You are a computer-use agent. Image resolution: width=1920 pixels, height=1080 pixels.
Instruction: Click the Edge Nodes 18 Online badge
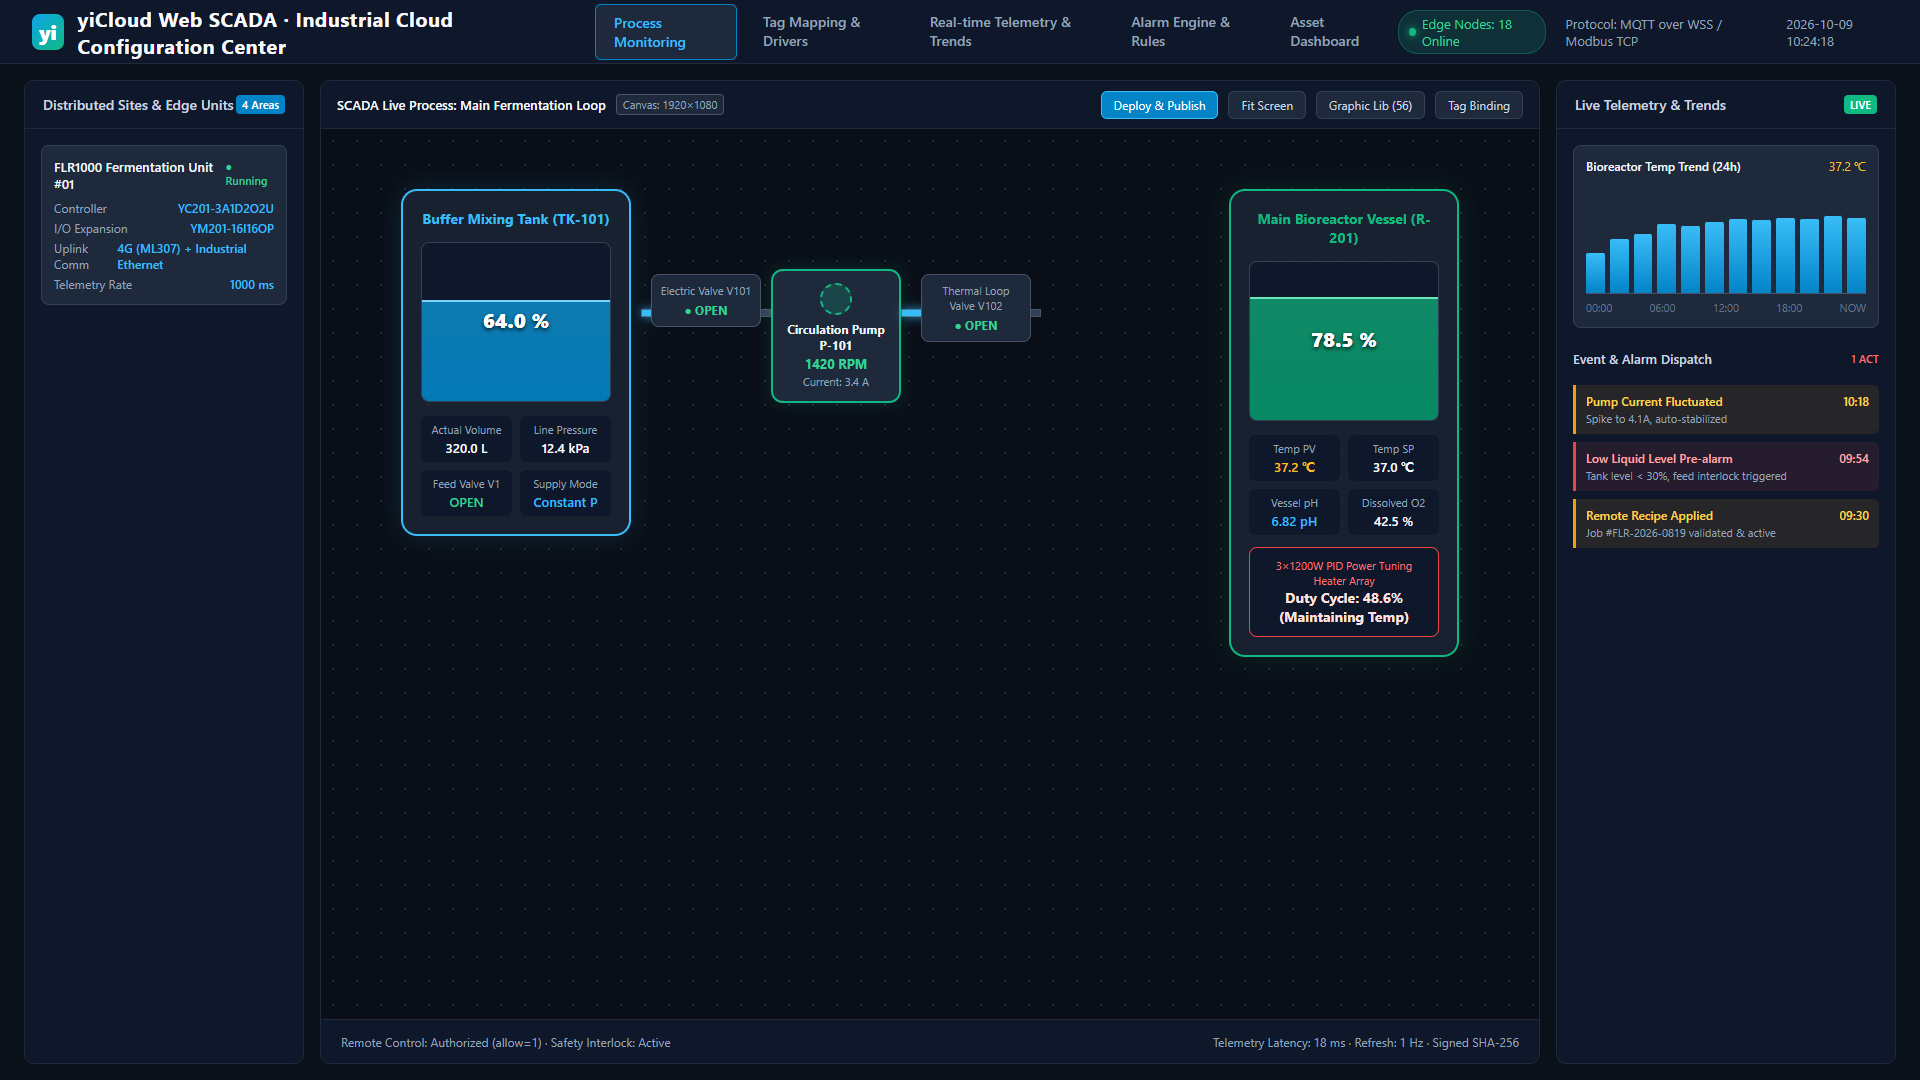[1471, 32]
